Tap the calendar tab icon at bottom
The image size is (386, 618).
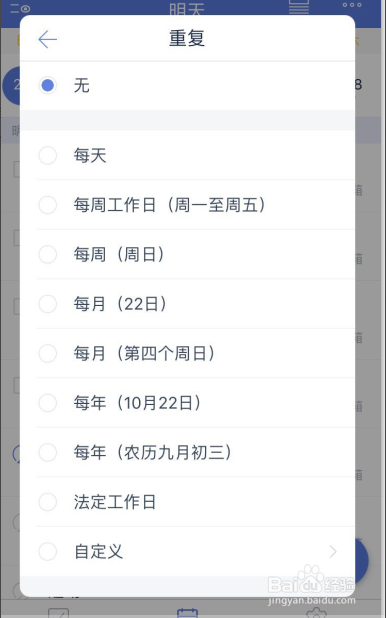click(x=187, y=613)
